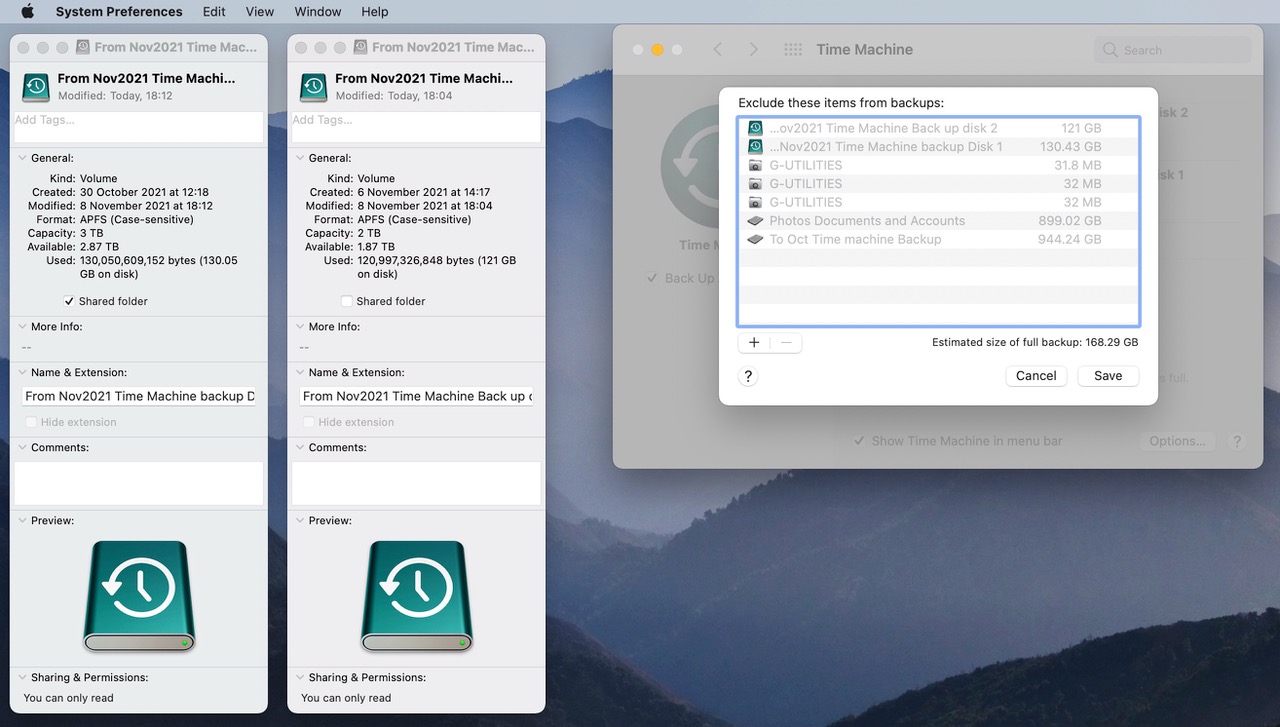Image resolution: width=1280 pixels, height=727 pixels.
Task: Toggle Hide extension in the 18:12 Info window
Action: [x=31, y=422]
